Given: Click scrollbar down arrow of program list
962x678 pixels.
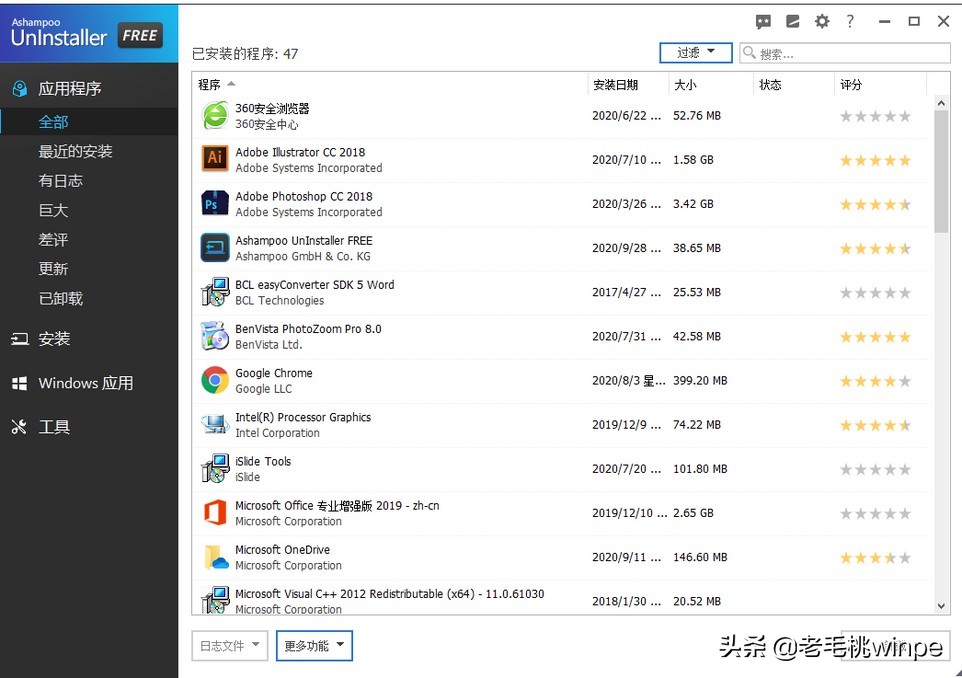Looking at the screenshot, I should [x=941, y=606].
